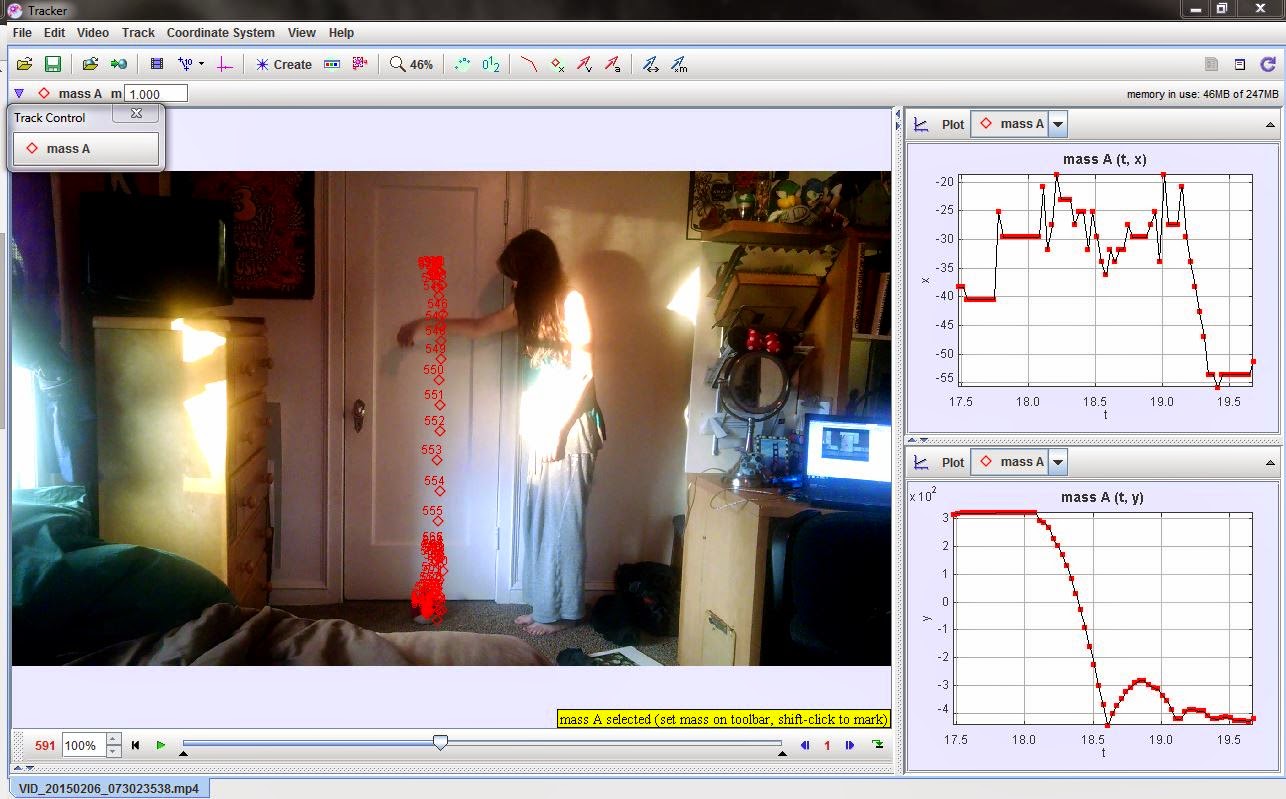Expand the calibration tools dropdown arrow
1286x799 pixels.
(x=201, y=64)
